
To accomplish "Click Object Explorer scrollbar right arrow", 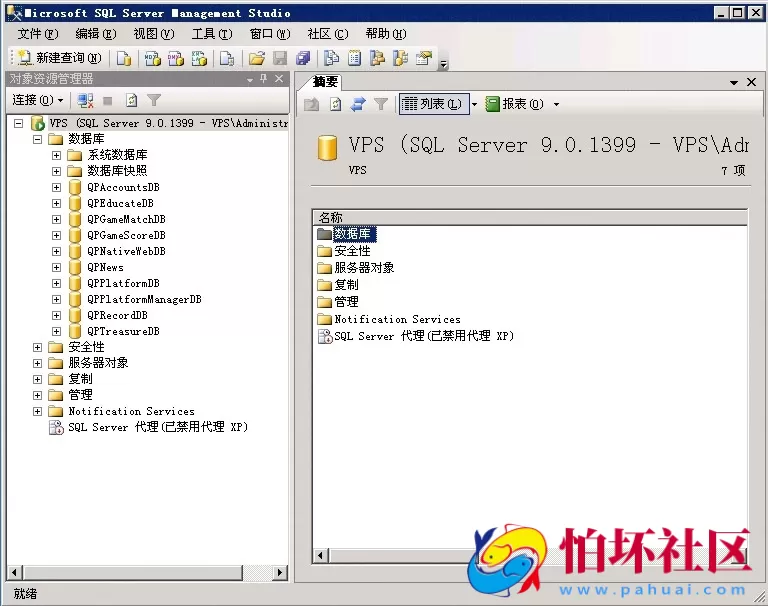I will point(280,572).
